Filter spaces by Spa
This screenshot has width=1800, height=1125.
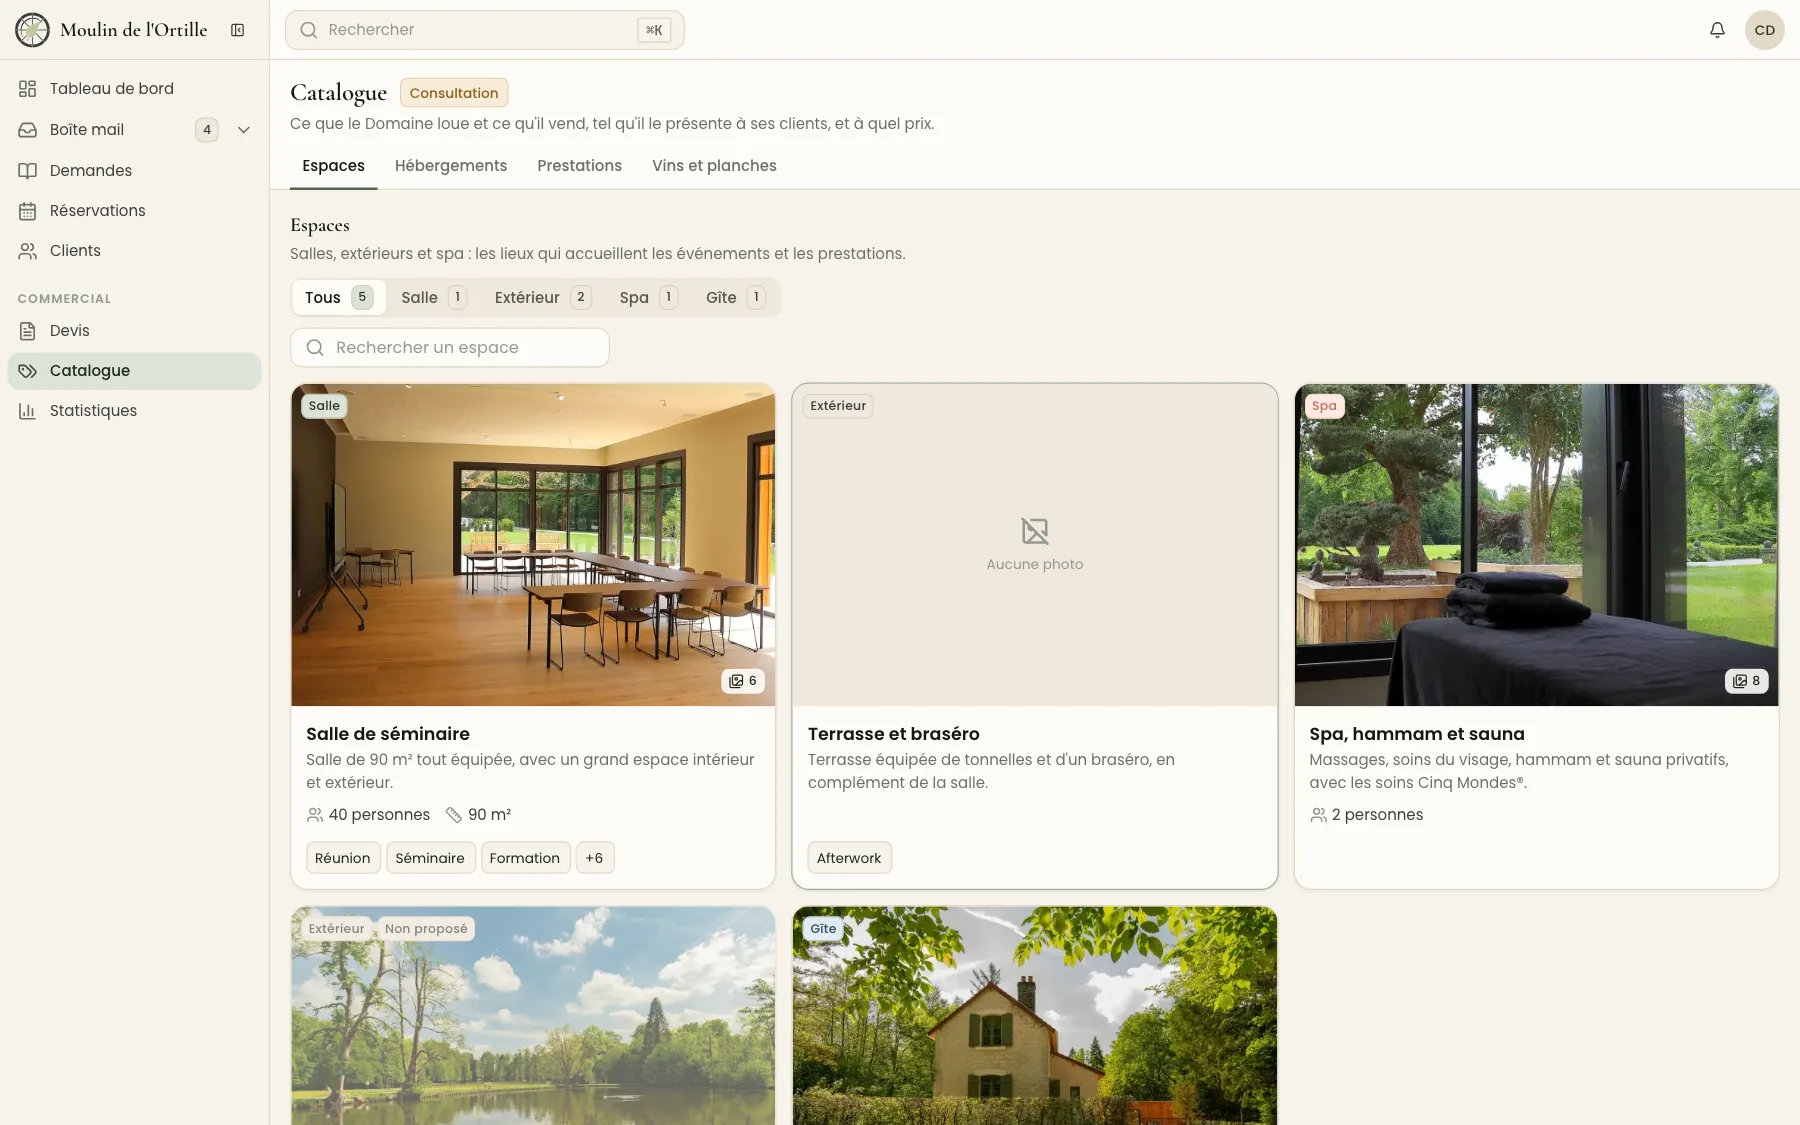[x=648, y=298]
